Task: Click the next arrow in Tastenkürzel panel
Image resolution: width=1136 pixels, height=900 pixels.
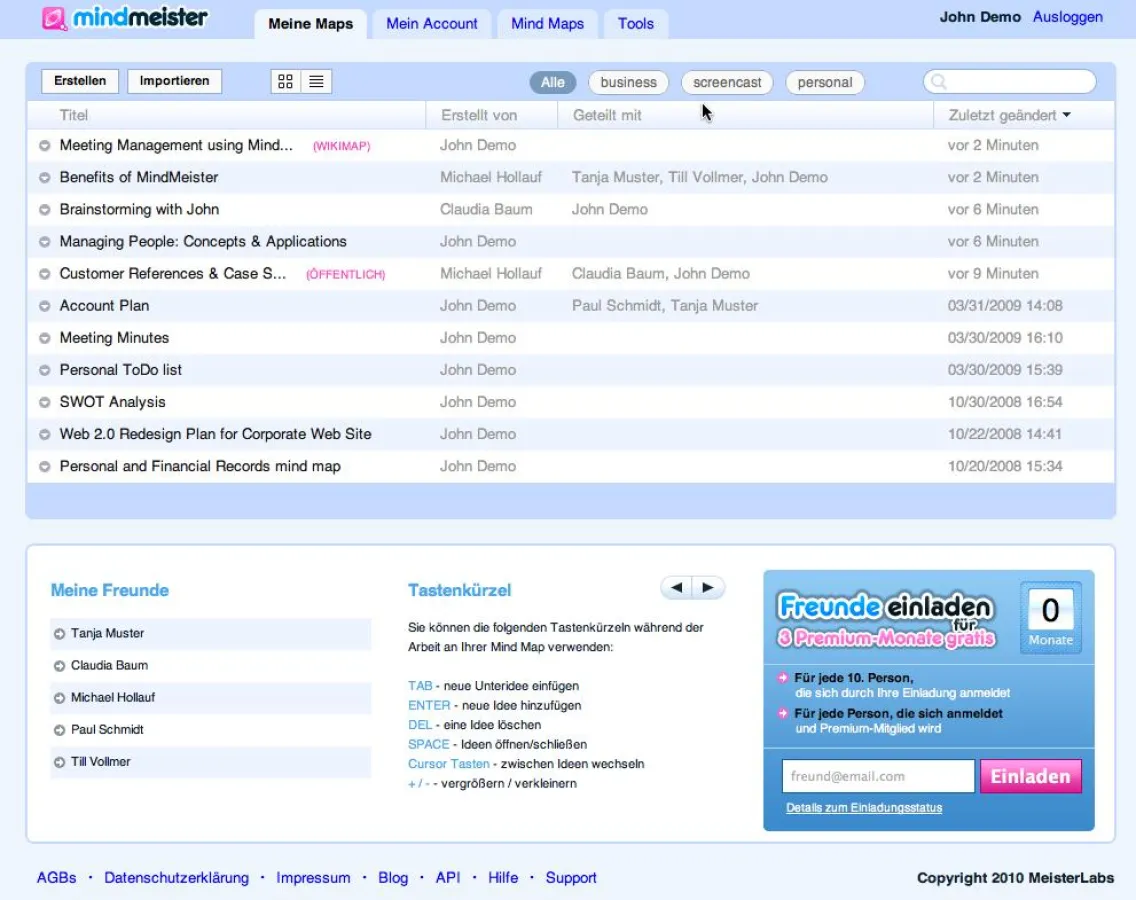Action: tap(708, 587)
